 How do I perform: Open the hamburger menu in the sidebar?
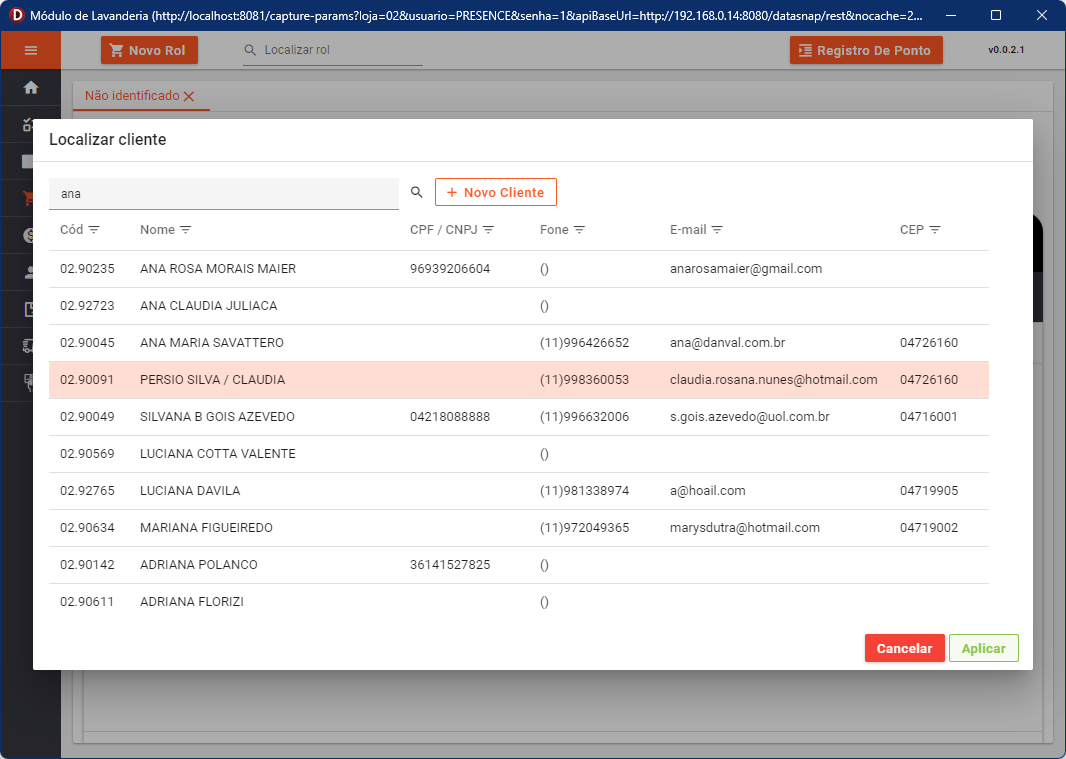pyautogui.click(x=31, y=50)
